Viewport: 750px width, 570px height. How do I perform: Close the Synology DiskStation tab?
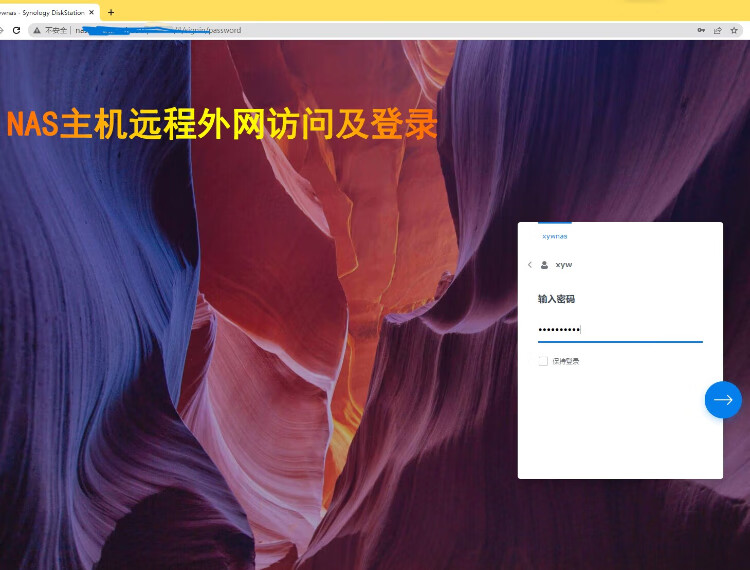(92, 11)
